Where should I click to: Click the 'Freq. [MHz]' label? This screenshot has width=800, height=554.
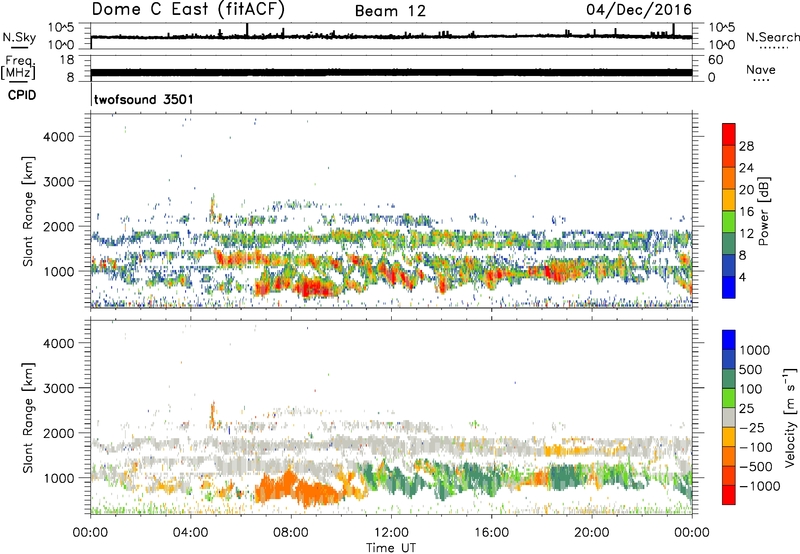(18, 67)
